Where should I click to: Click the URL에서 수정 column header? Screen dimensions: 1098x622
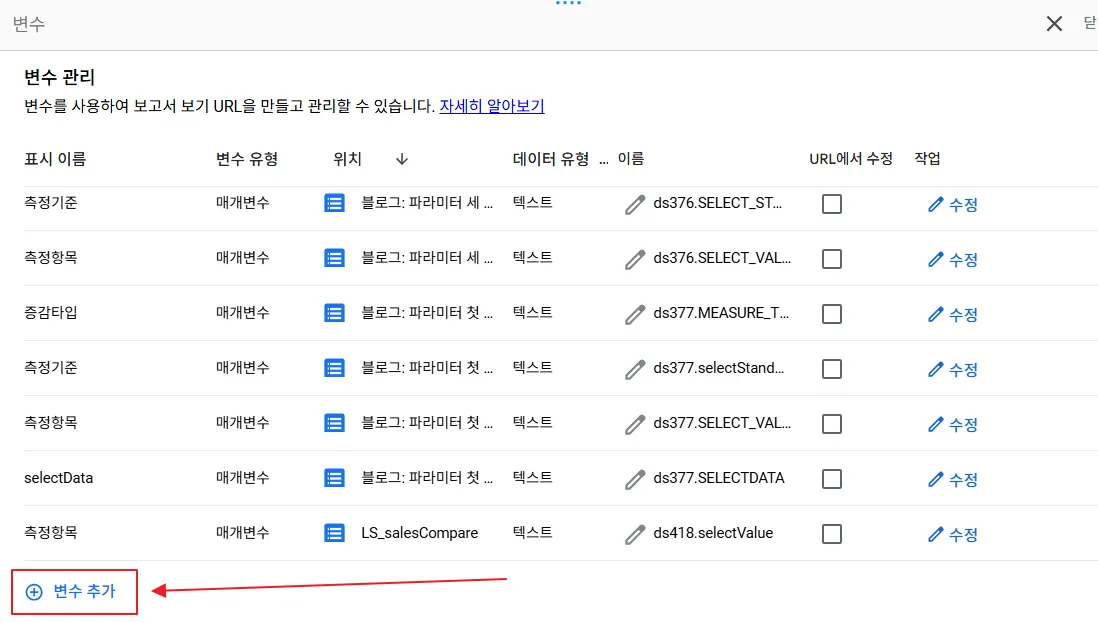[851, 159]
